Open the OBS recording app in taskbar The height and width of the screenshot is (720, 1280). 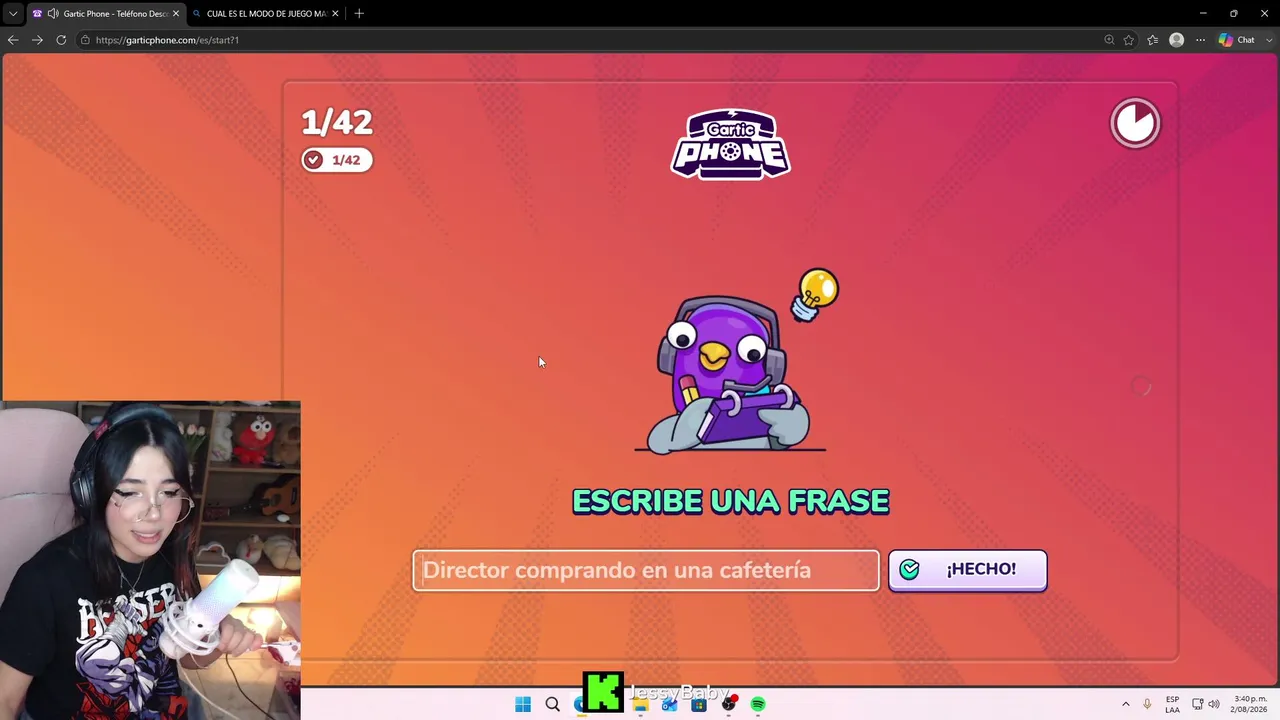[x=728, y=704]
